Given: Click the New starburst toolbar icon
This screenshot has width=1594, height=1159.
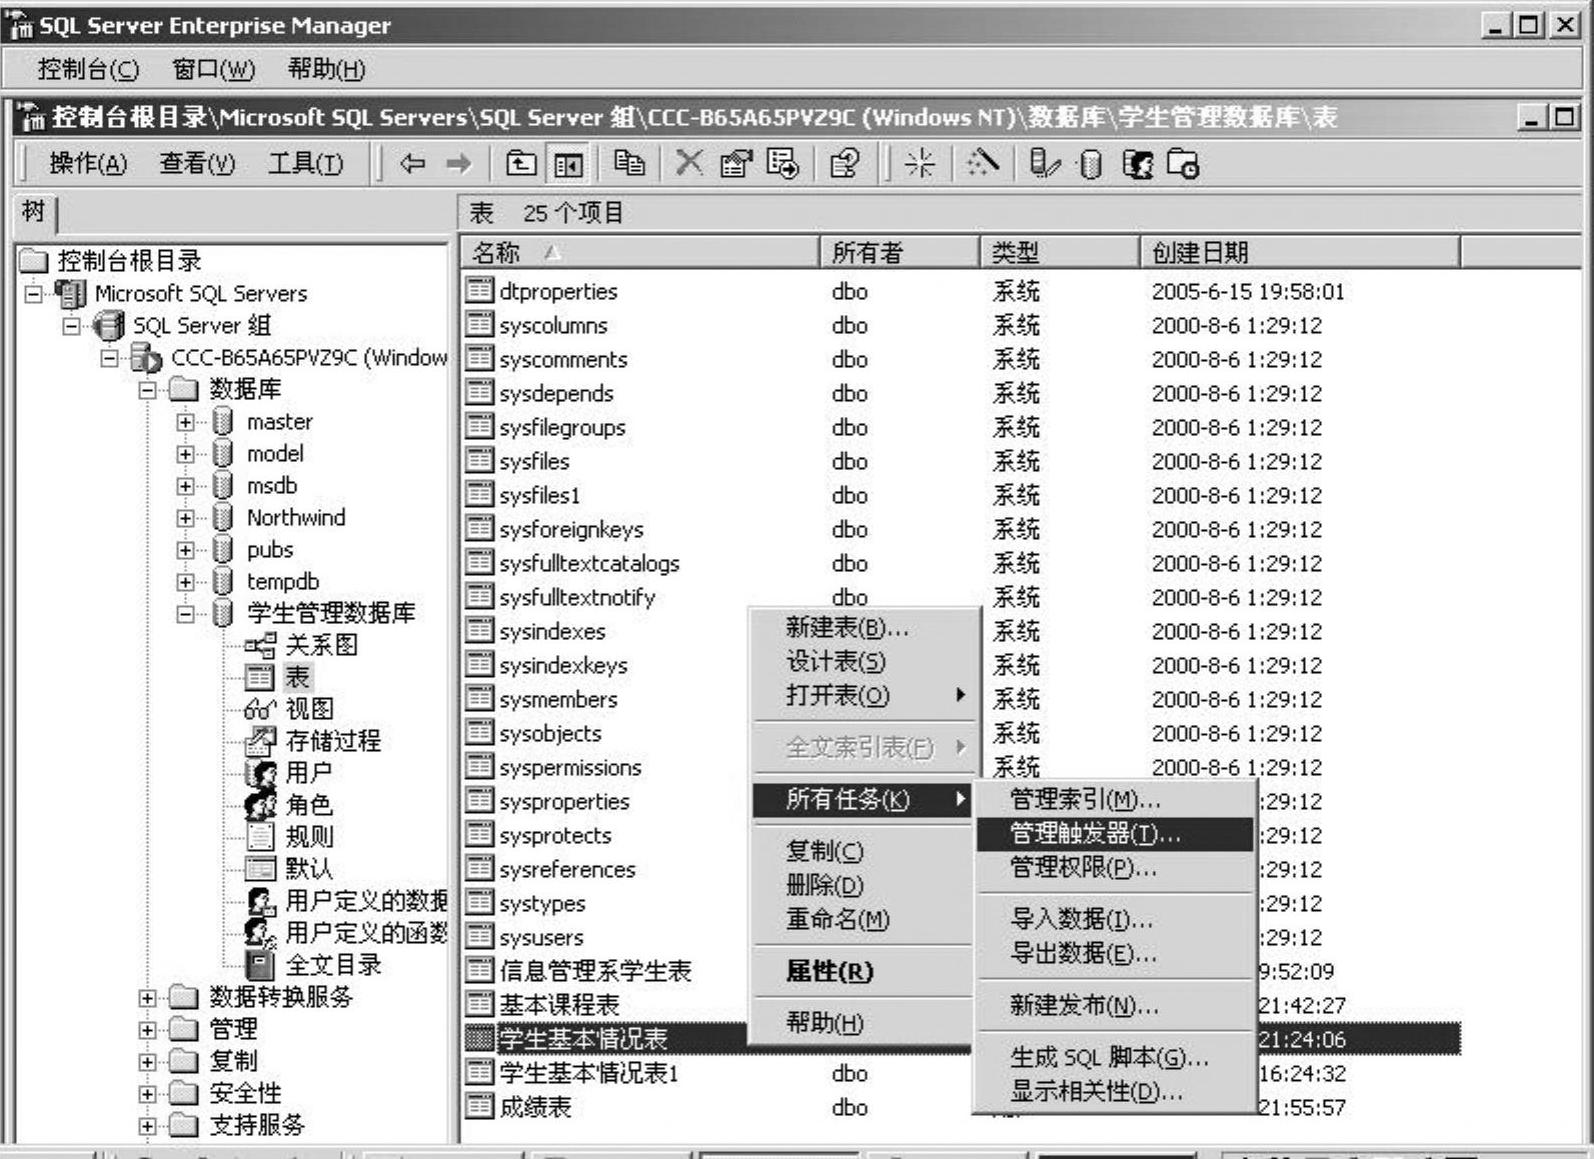Looking at the screenshot, I should click(919, 163).
